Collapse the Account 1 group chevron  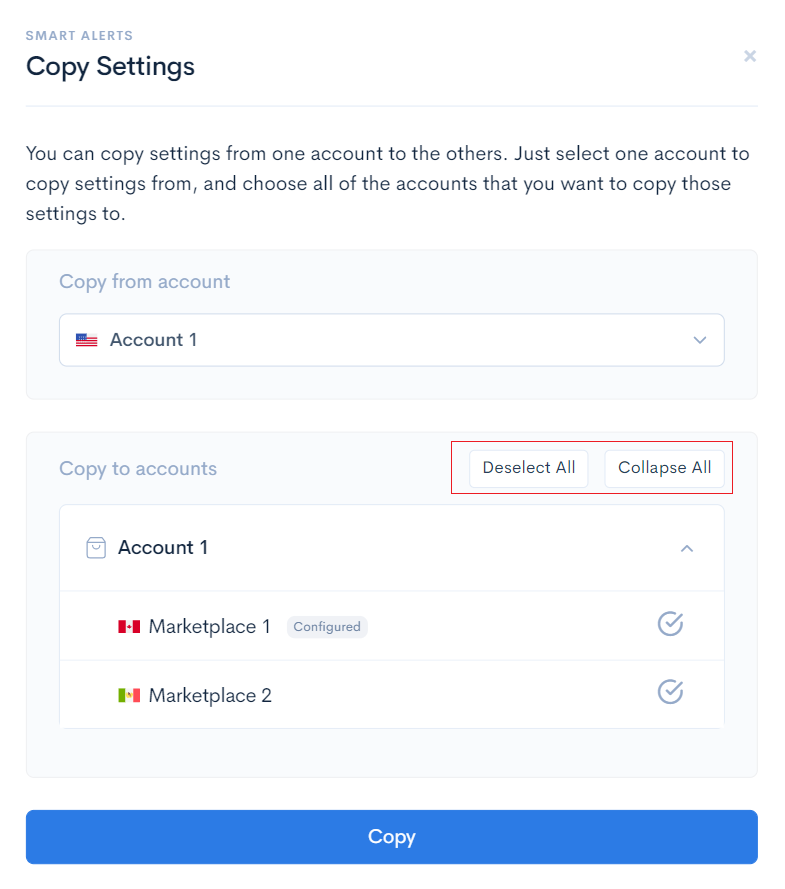pyautogui.click(x=687, y=548)
